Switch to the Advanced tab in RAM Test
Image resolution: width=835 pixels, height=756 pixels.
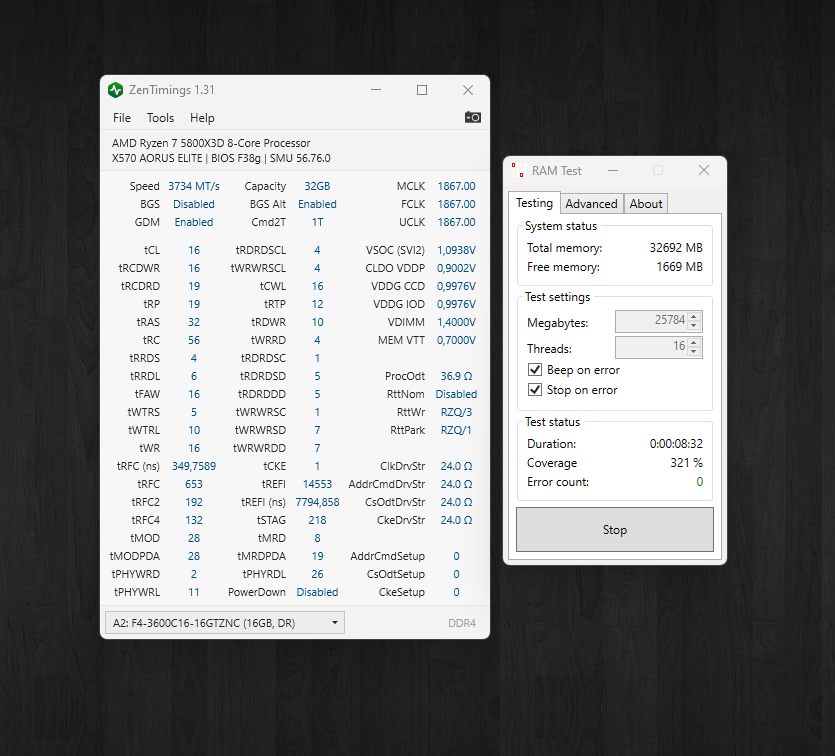click(591, 204)
